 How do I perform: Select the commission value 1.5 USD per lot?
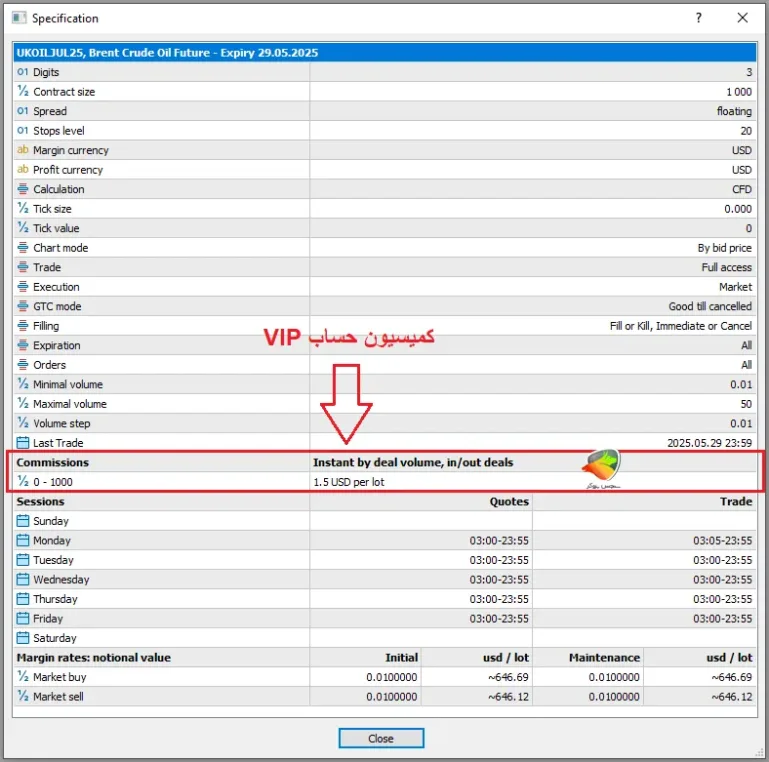click(x=349, y=482)
